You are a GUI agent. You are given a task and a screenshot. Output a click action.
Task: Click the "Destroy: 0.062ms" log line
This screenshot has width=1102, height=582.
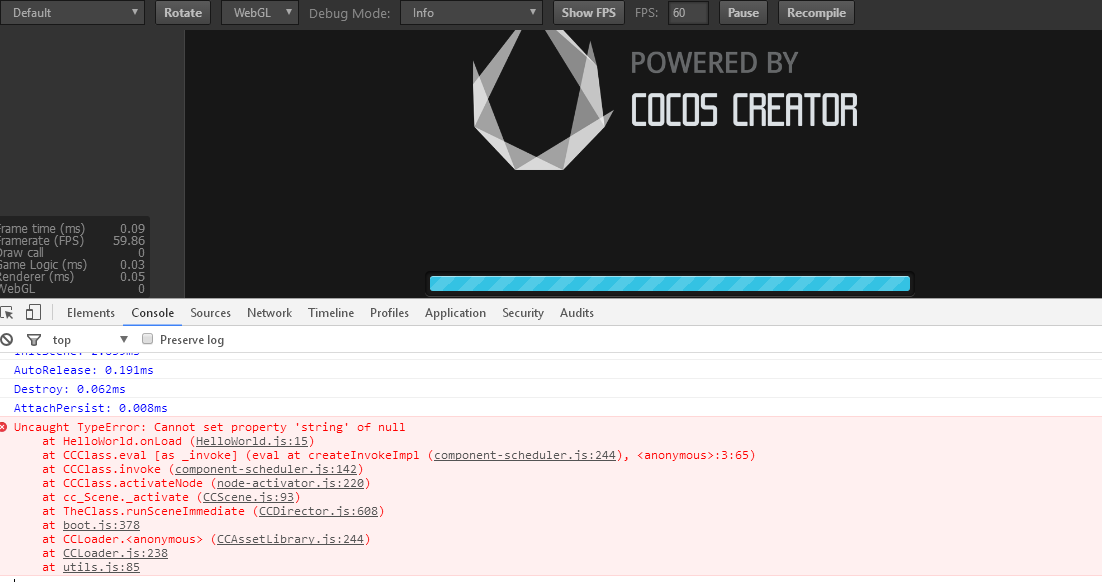(x=70, y=389)
